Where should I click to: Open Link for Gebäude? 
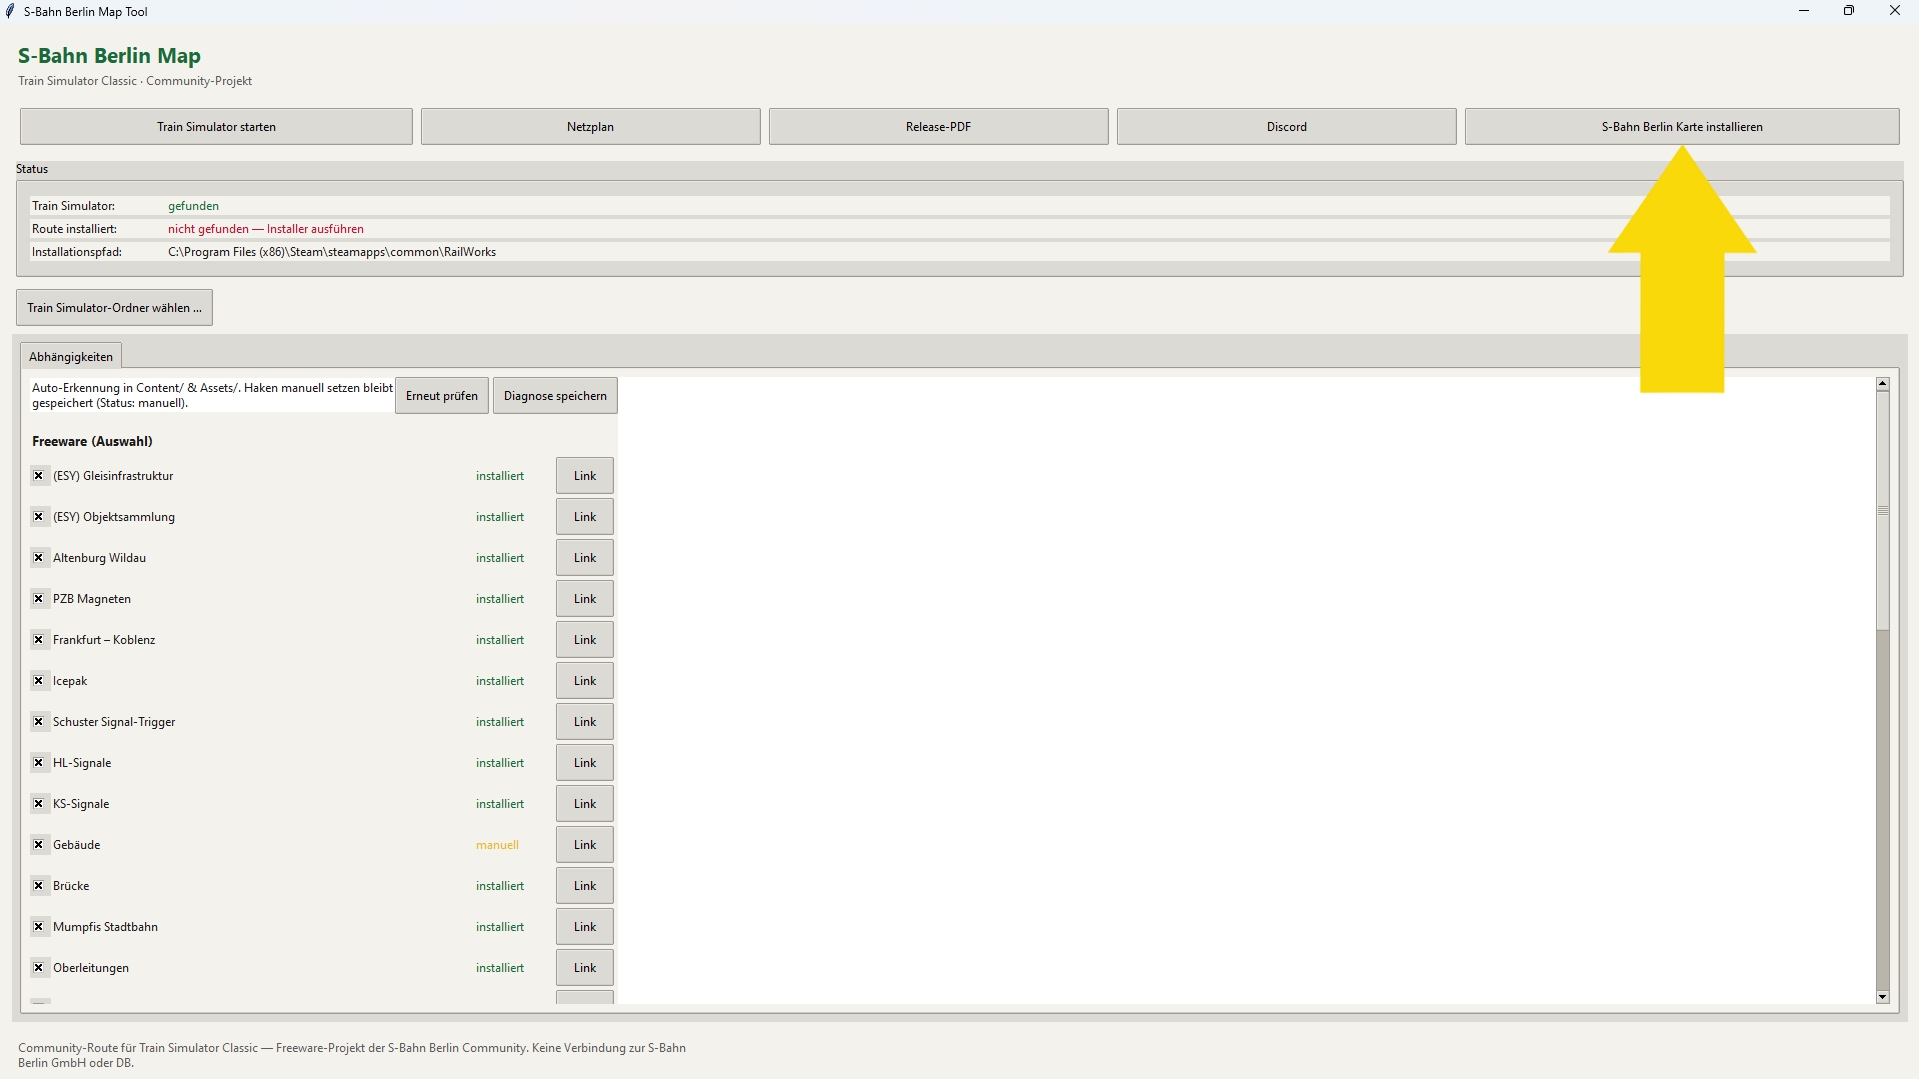585,845
